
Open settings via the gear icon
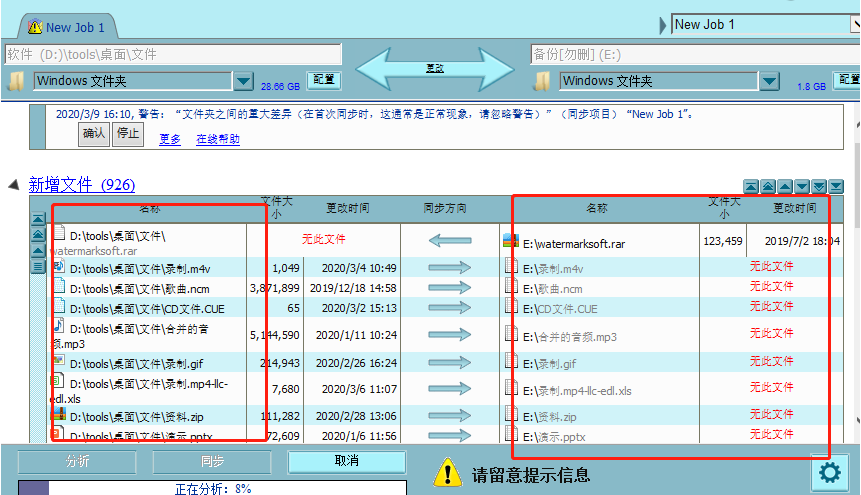pyautogui.click(x=829, y=472)
